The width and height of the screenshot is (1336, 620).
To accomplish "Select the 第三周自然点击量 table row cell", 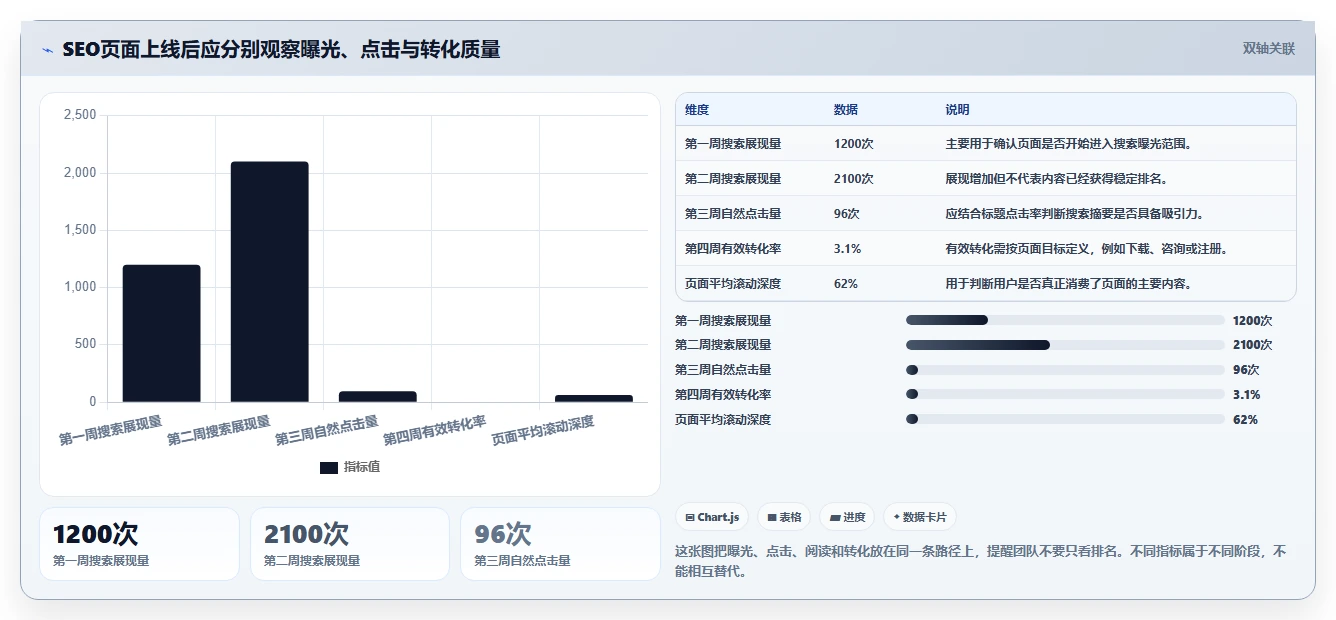I will click(733, 214).
